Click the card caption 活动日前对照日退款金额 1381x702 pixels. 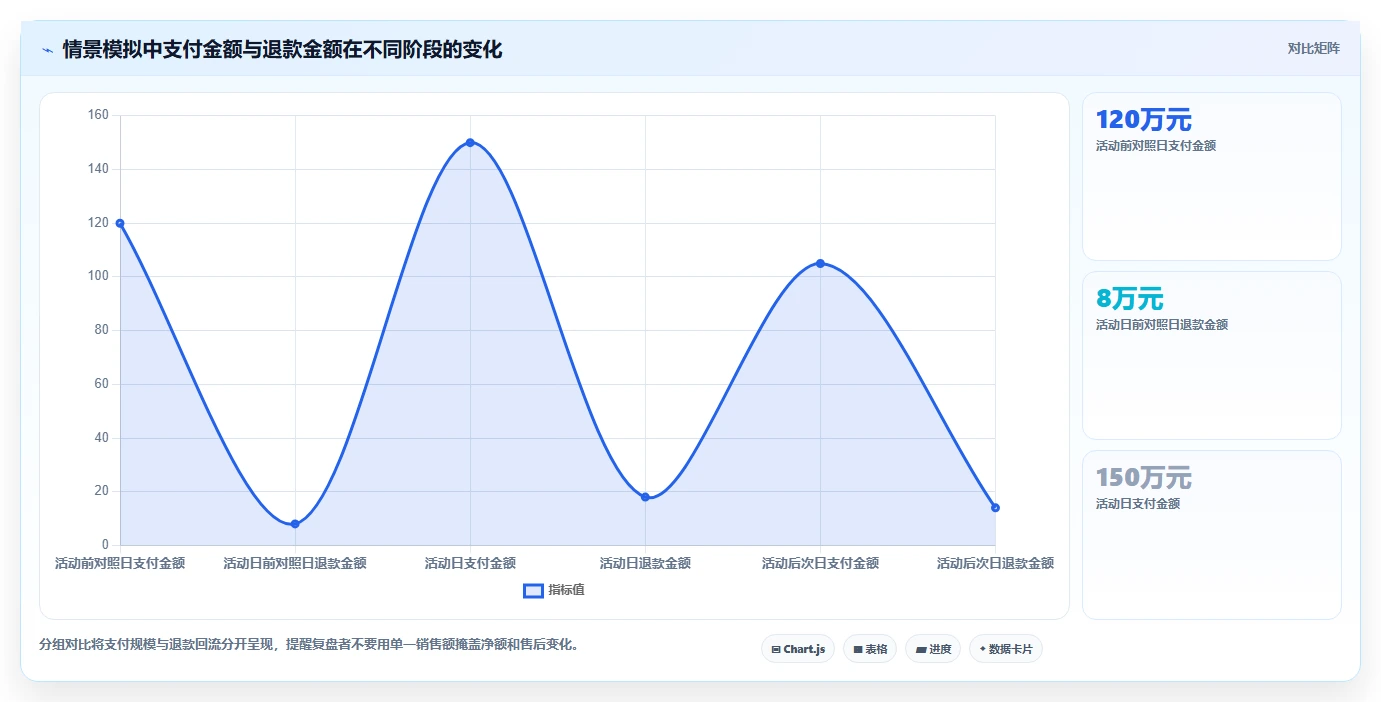click(1162, 325)
